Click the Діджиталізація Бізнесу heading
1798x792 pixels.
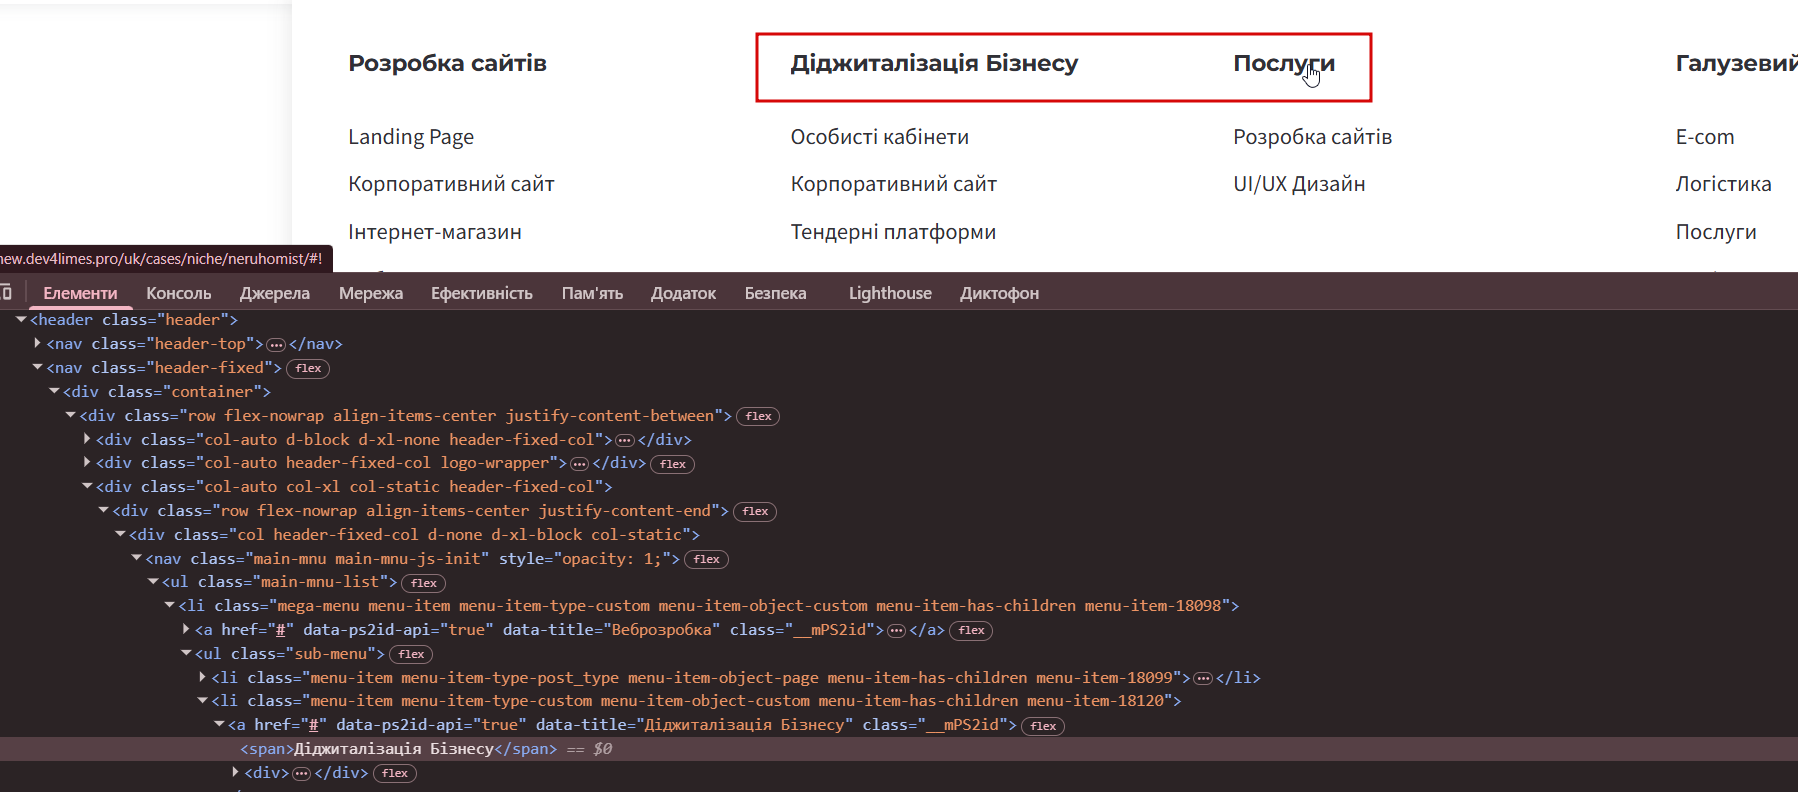click(x=934, y=63)
